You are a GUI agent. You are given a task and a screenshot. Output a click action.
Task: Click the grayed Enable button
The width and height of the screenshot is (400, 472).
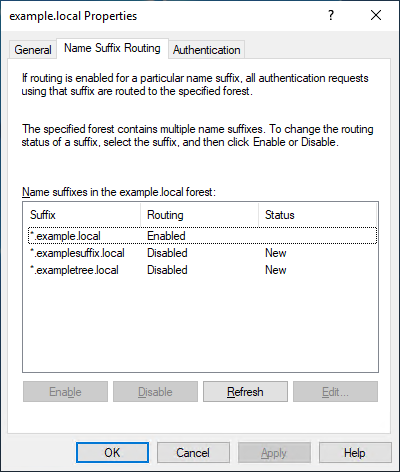tap(65, 392)
